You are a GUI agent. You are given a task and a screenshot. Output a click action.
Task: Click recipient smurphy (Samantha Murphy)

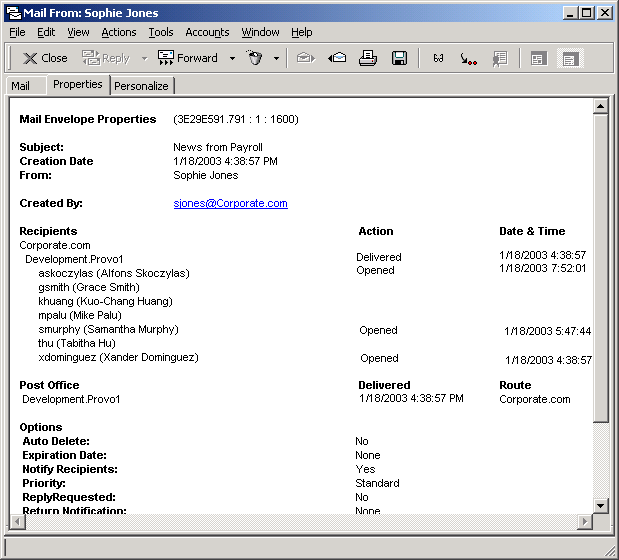(109, 329)
